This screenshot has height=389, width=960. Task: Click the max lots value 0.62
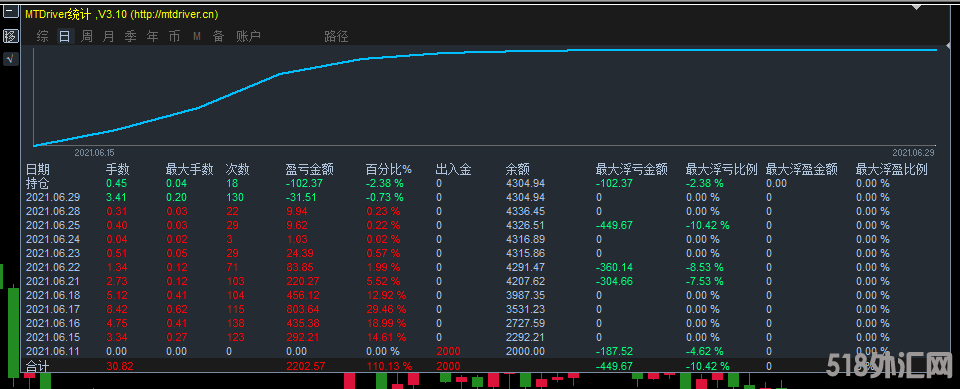[x=177, y=309]
